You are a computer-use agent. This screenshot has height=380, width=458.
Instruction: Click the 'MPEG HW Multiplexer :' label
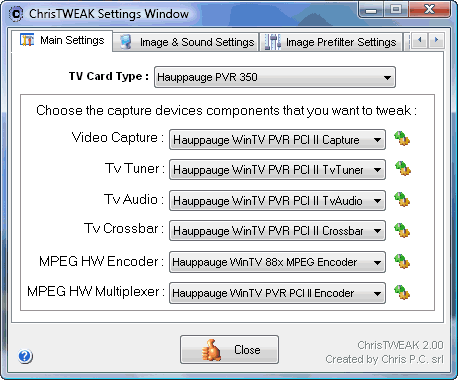(x=96, y=291)
